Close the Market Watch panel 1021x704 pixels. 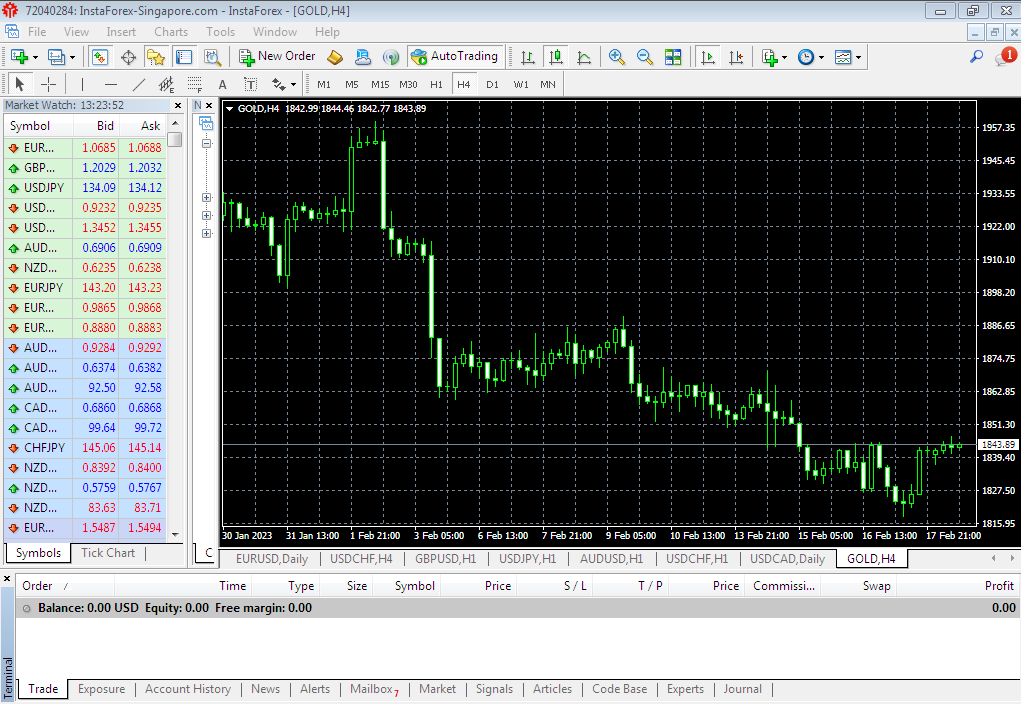[178, 106]
